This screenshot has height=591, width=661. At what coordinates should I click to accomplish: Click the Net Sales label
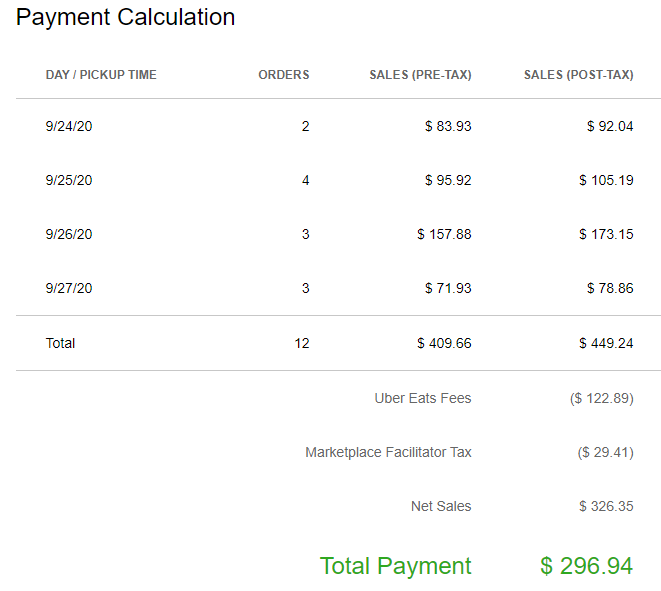coord(441,506)
